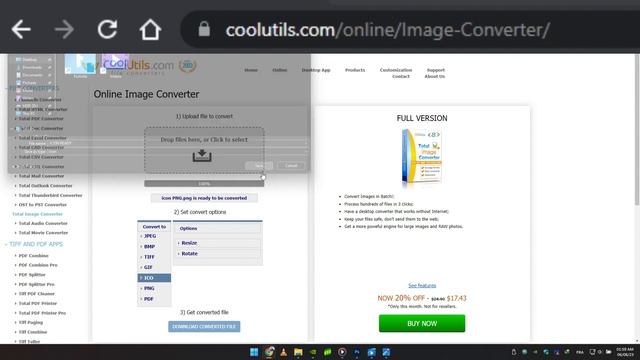Viewport: 640px width, 360px height.
Task: Open Total Movie Converter sidebar link
Action: tap(43, 233)
